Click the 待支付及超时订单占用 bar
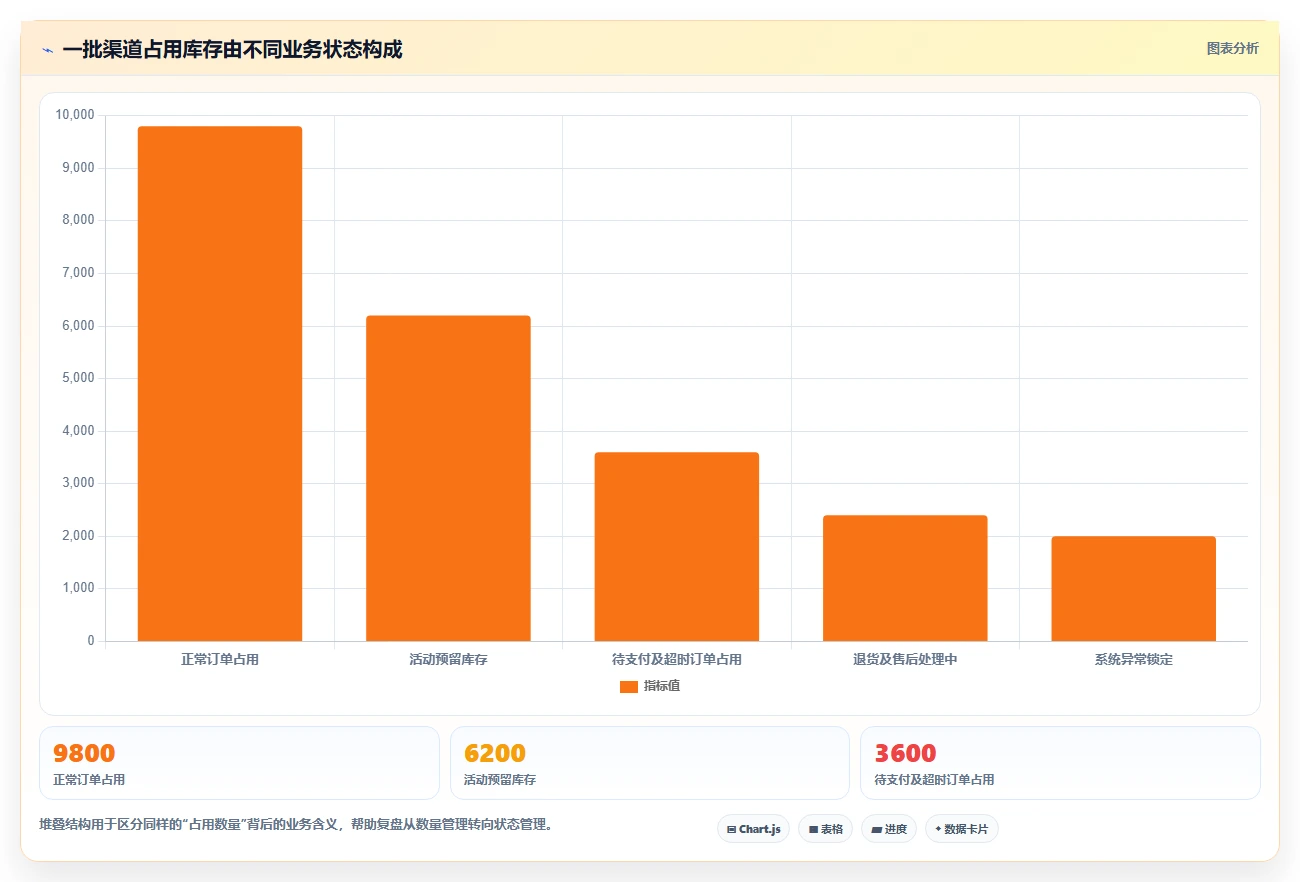The image size is (1300, 882). 677,547
